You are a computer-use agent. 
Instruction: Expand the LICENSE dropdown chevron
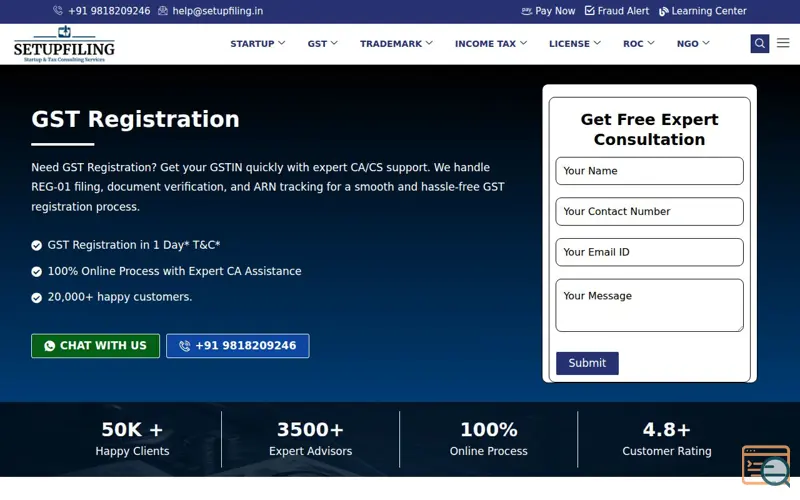point(597,43)
